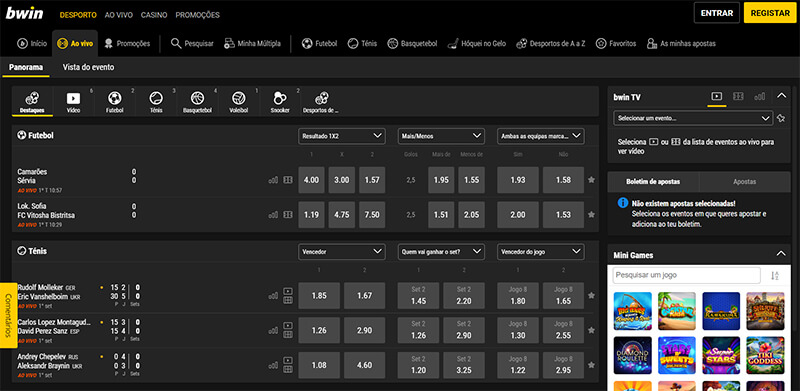Open PROMOÇÕES in top menu

click(197, 15)
